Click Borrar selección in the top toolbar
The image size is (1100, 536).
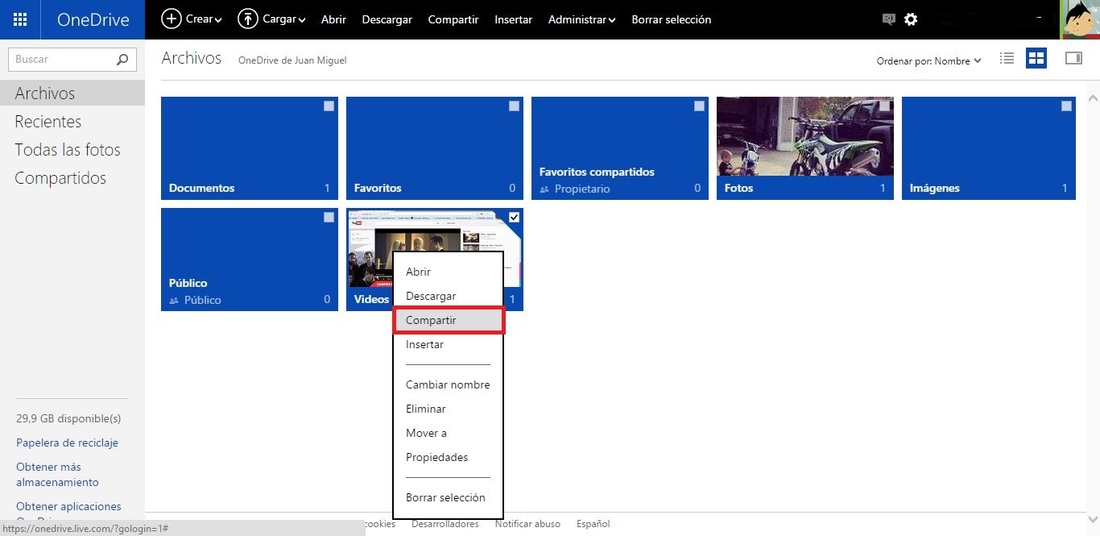pyautogui.click(x=671, y=20)
